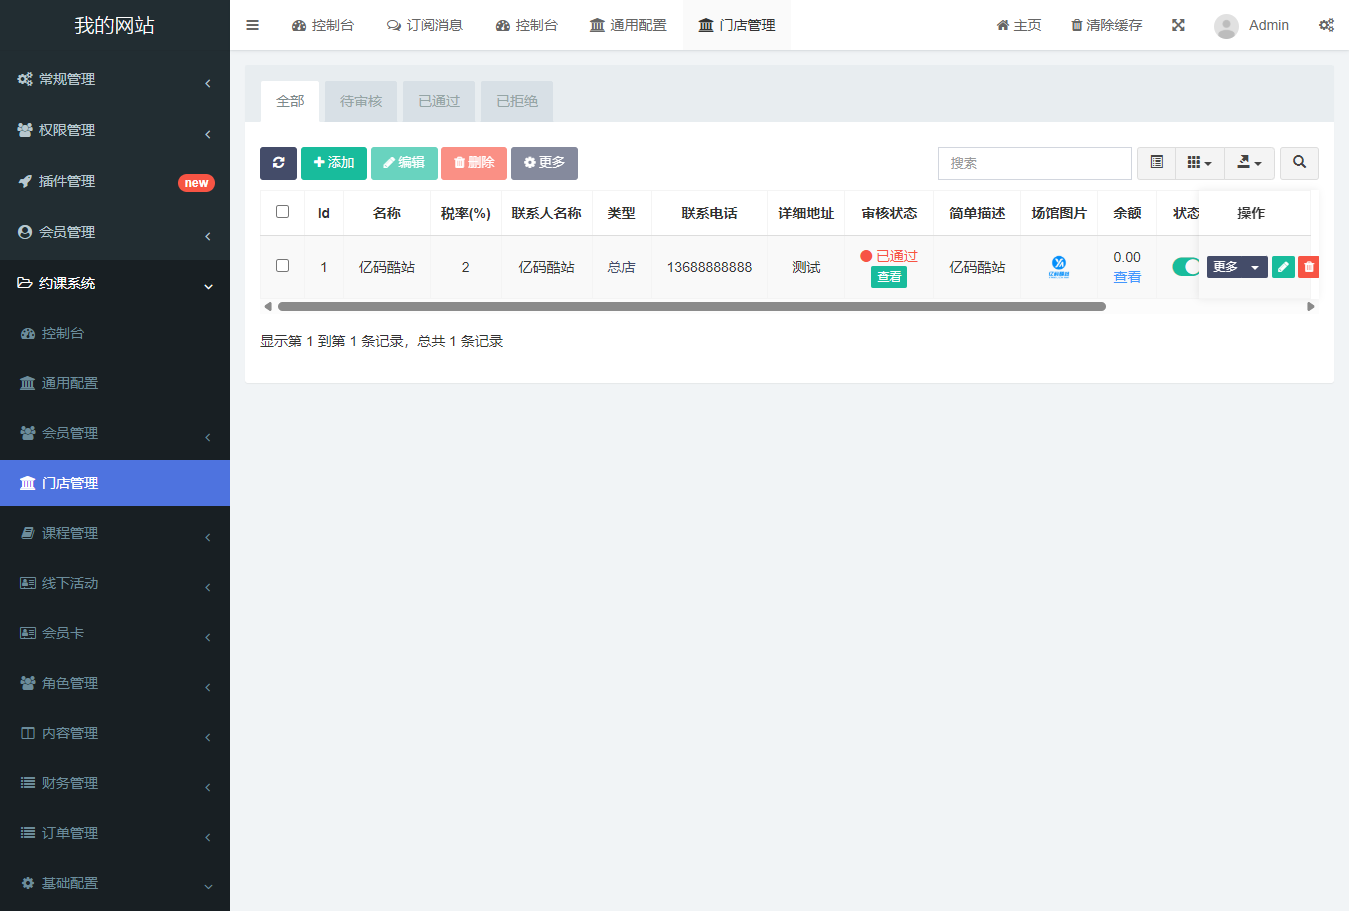Click the home 主页 link
The image size is (1349, 911).
coord(1019,25)
